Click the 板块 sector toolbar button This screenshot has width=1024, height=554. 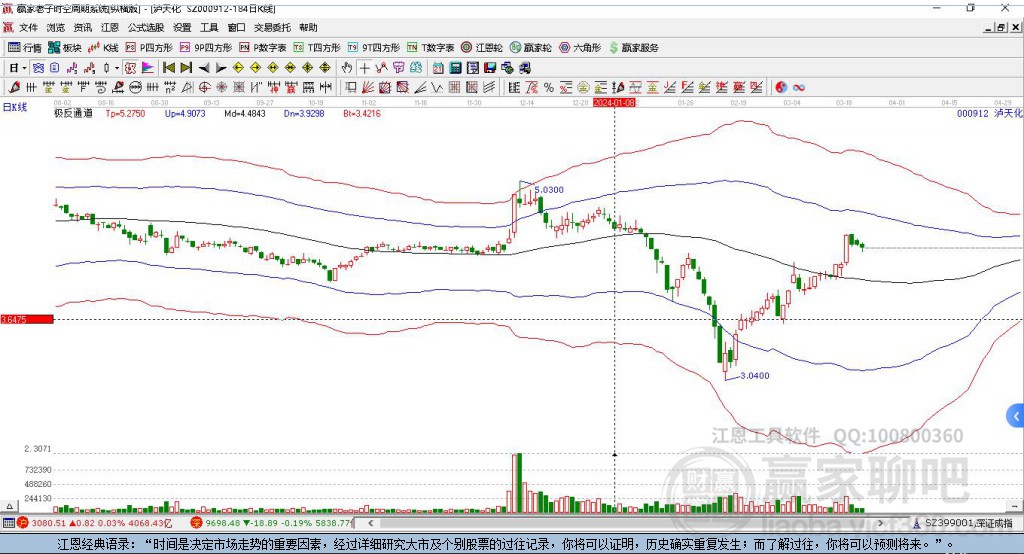tap(65, 48)
